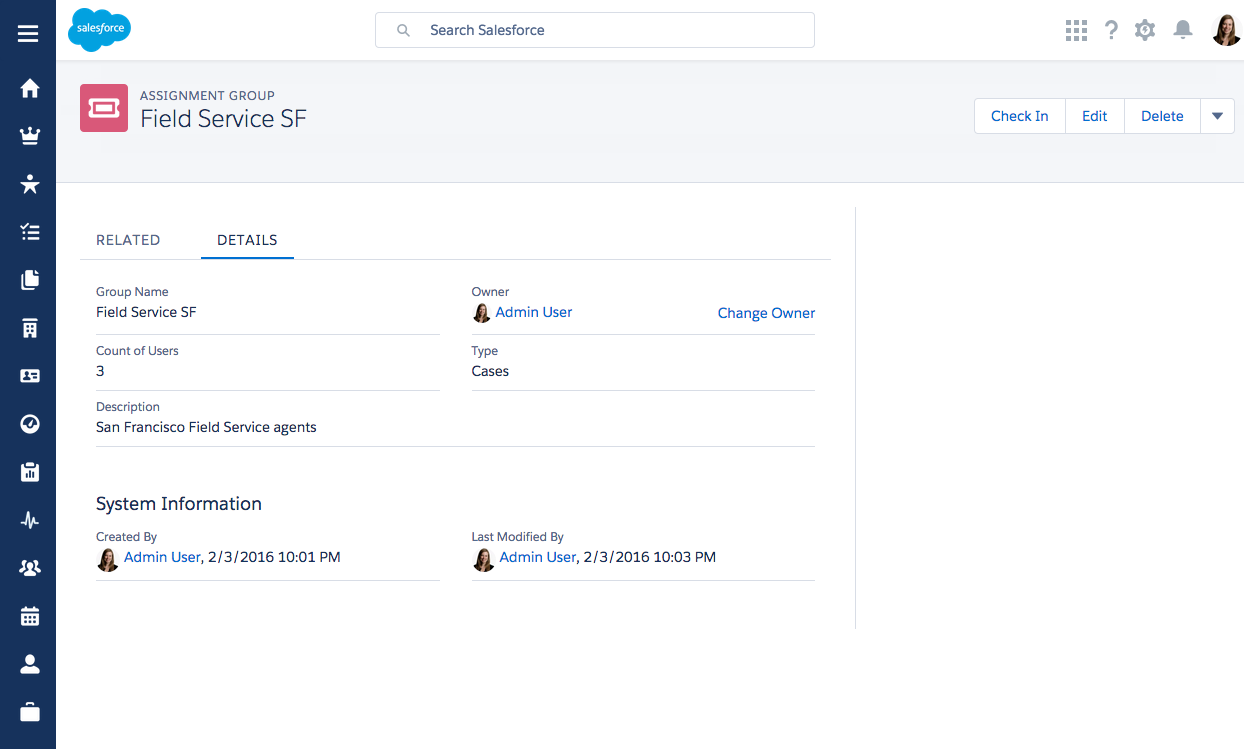The height and width of the screenshot is (749, 1244).
Task: Click Type value Cases
Action: pyautogui.click(x=490, y=371)
